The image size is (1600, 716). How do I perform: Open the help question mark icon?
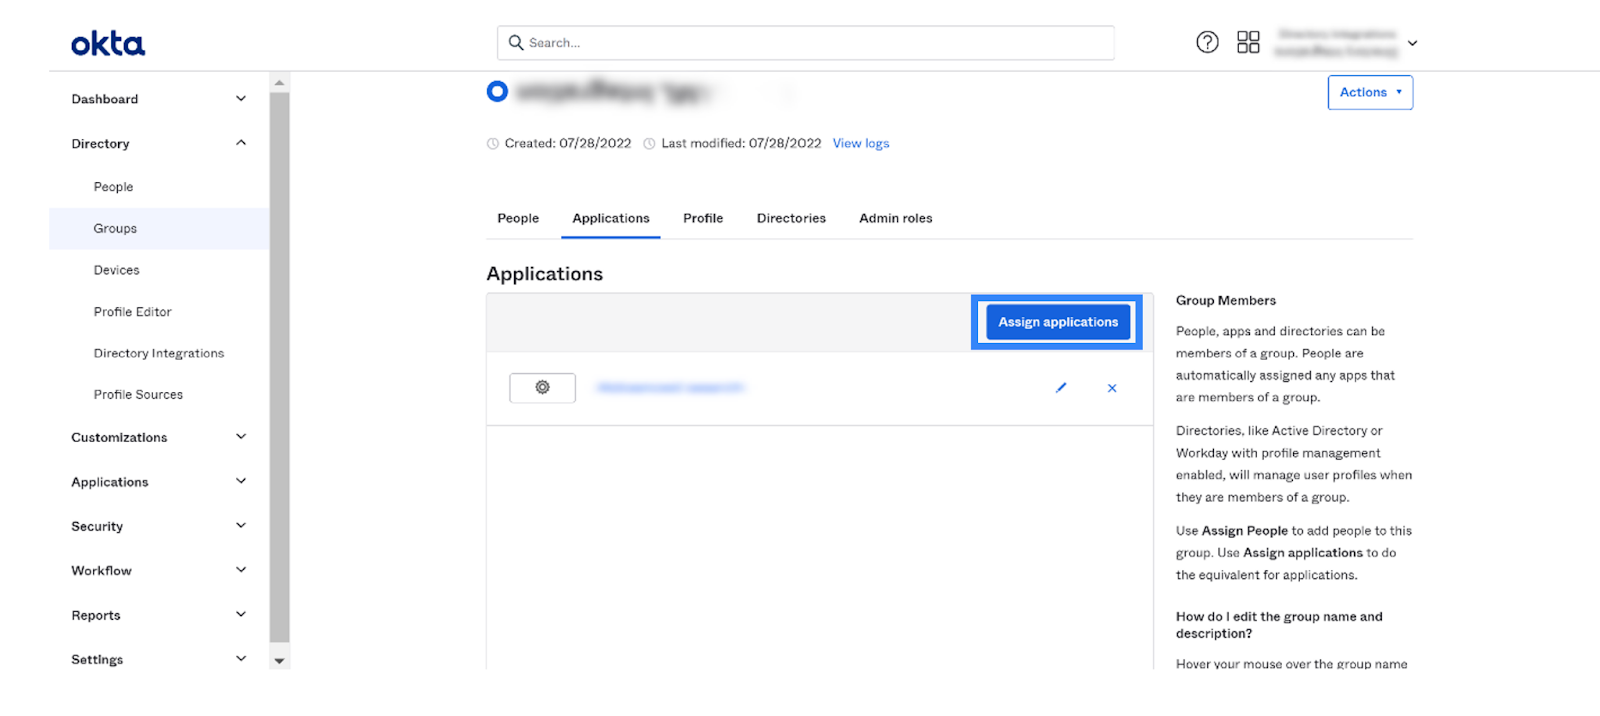coord(1207,42)
